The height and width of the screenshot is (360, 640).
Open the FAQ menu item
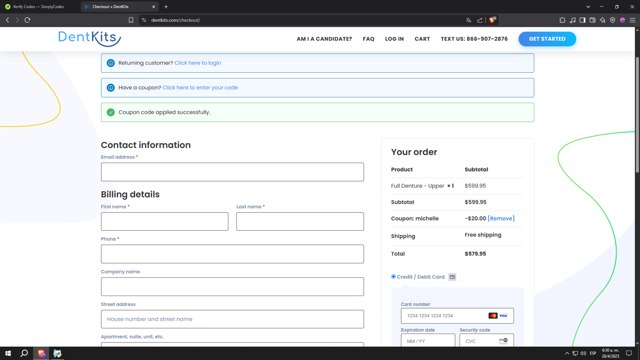coord(369,39)
